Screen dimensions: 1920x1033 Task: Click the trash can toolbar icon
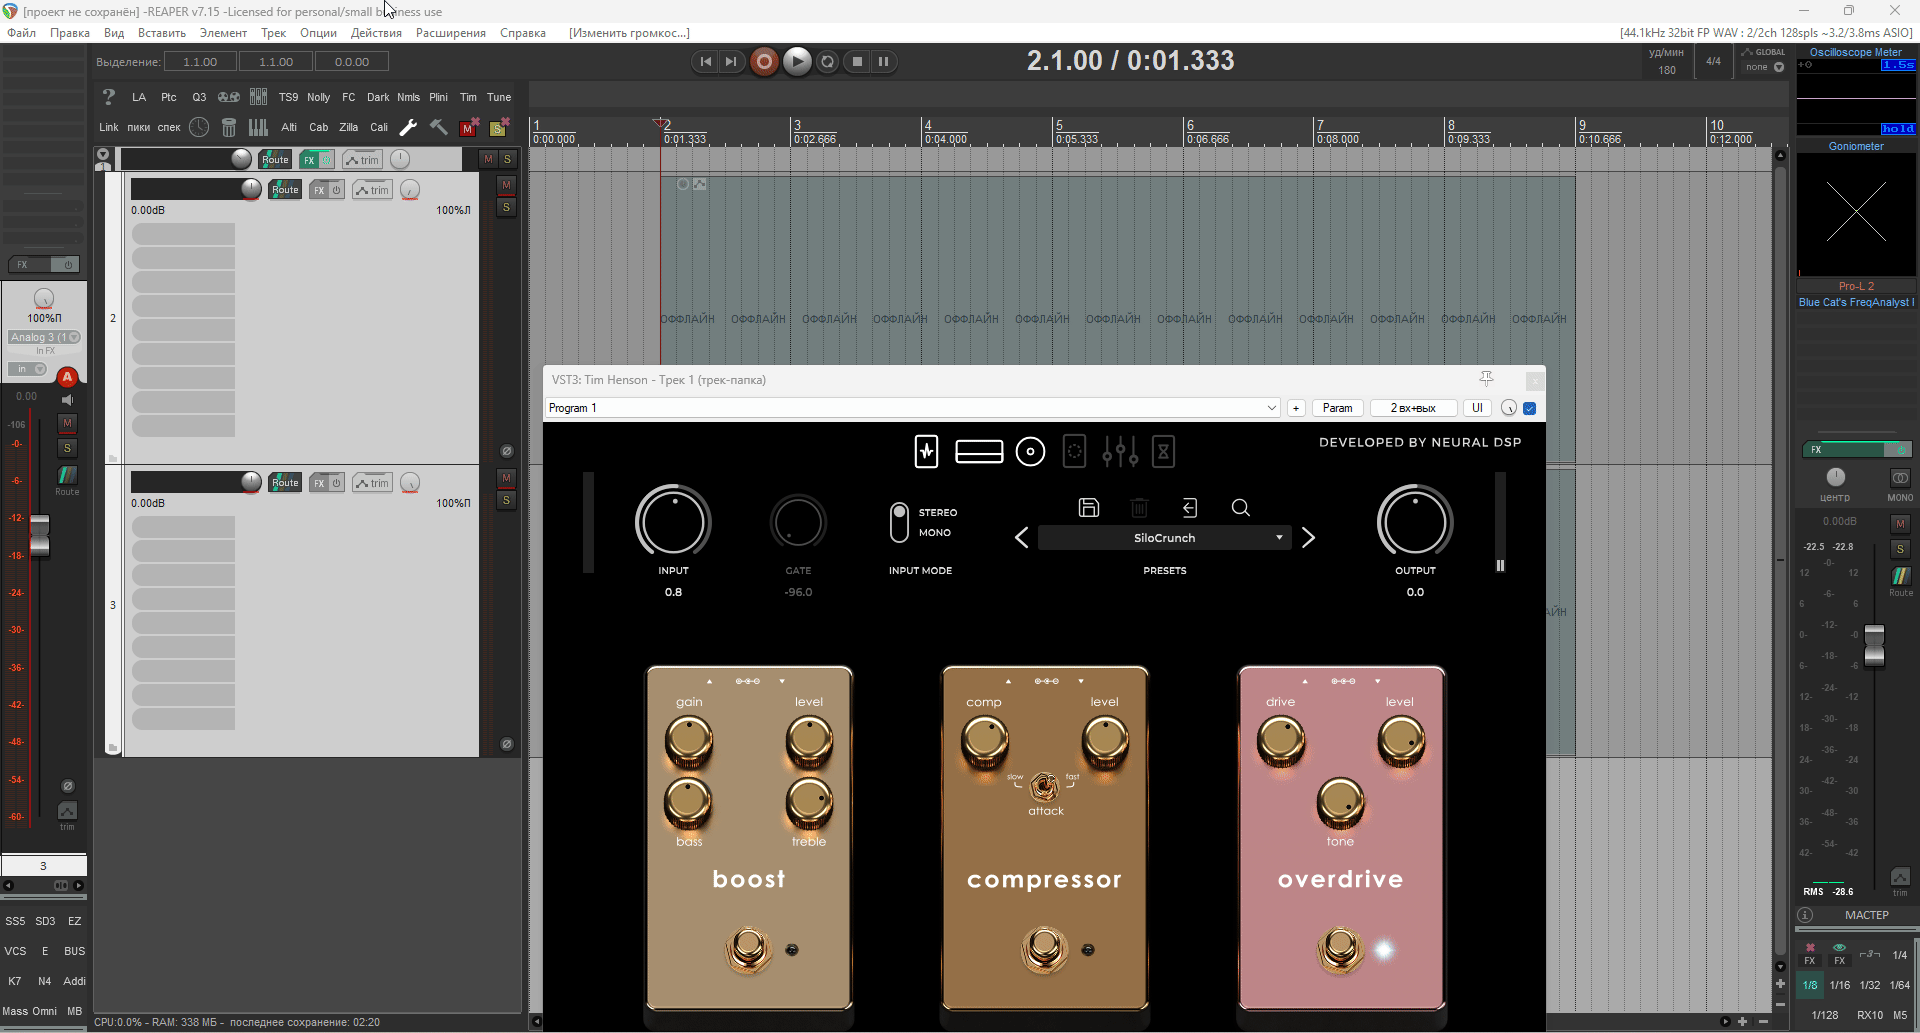[229, 127]
